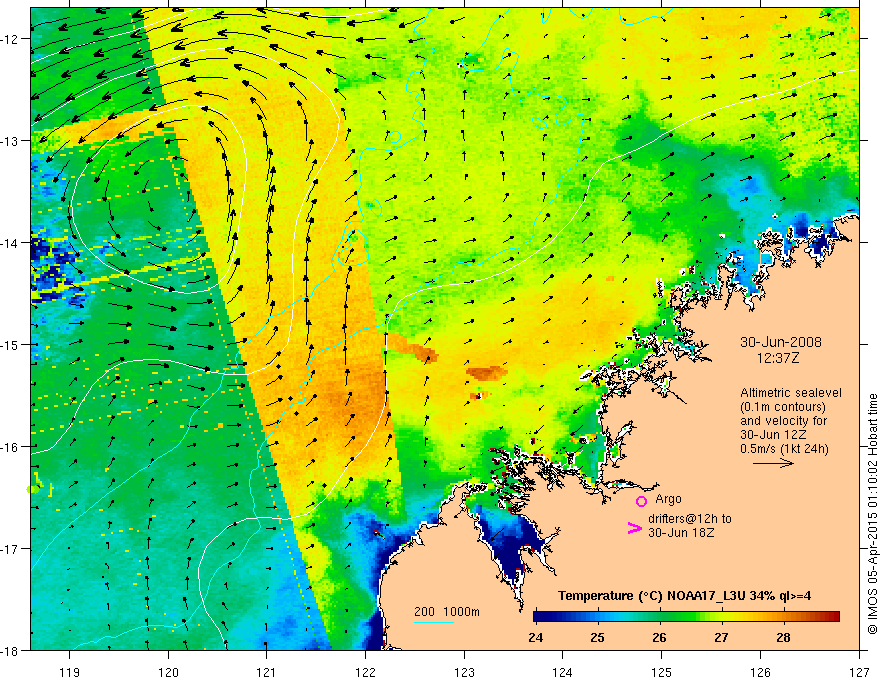Click the longitude axis label 119
880x680 pixels.
70,673
